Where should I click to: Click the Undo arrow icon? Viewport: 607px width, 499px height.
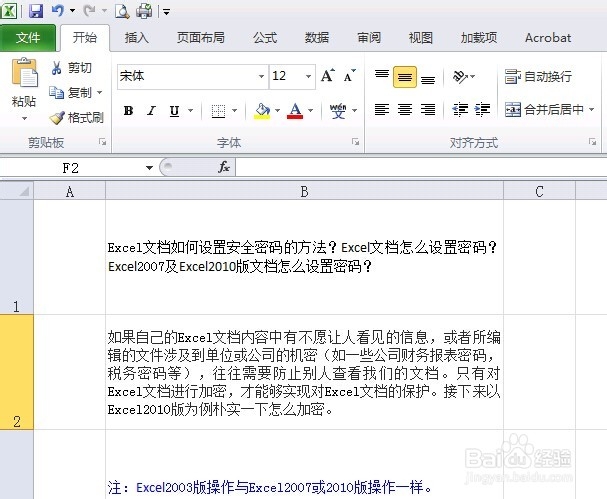tap(57, 10)
